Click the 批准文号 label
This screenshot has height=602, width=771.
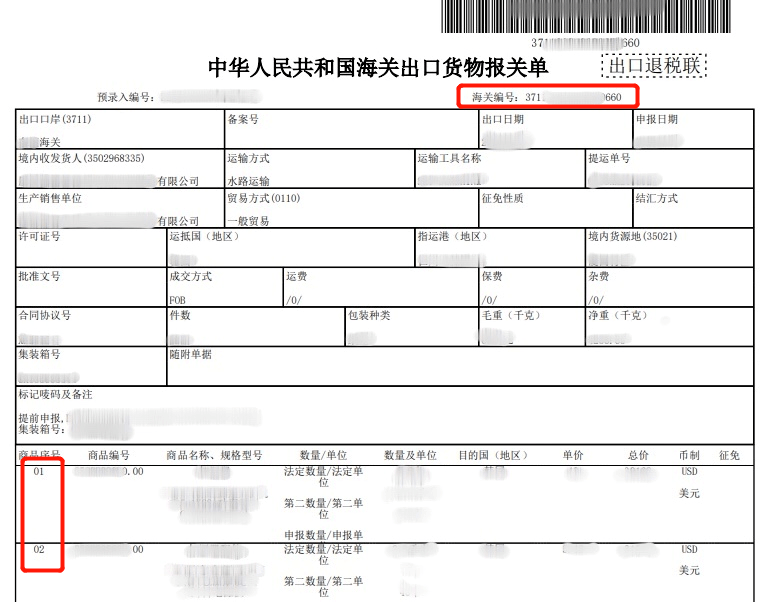(39, 276)
